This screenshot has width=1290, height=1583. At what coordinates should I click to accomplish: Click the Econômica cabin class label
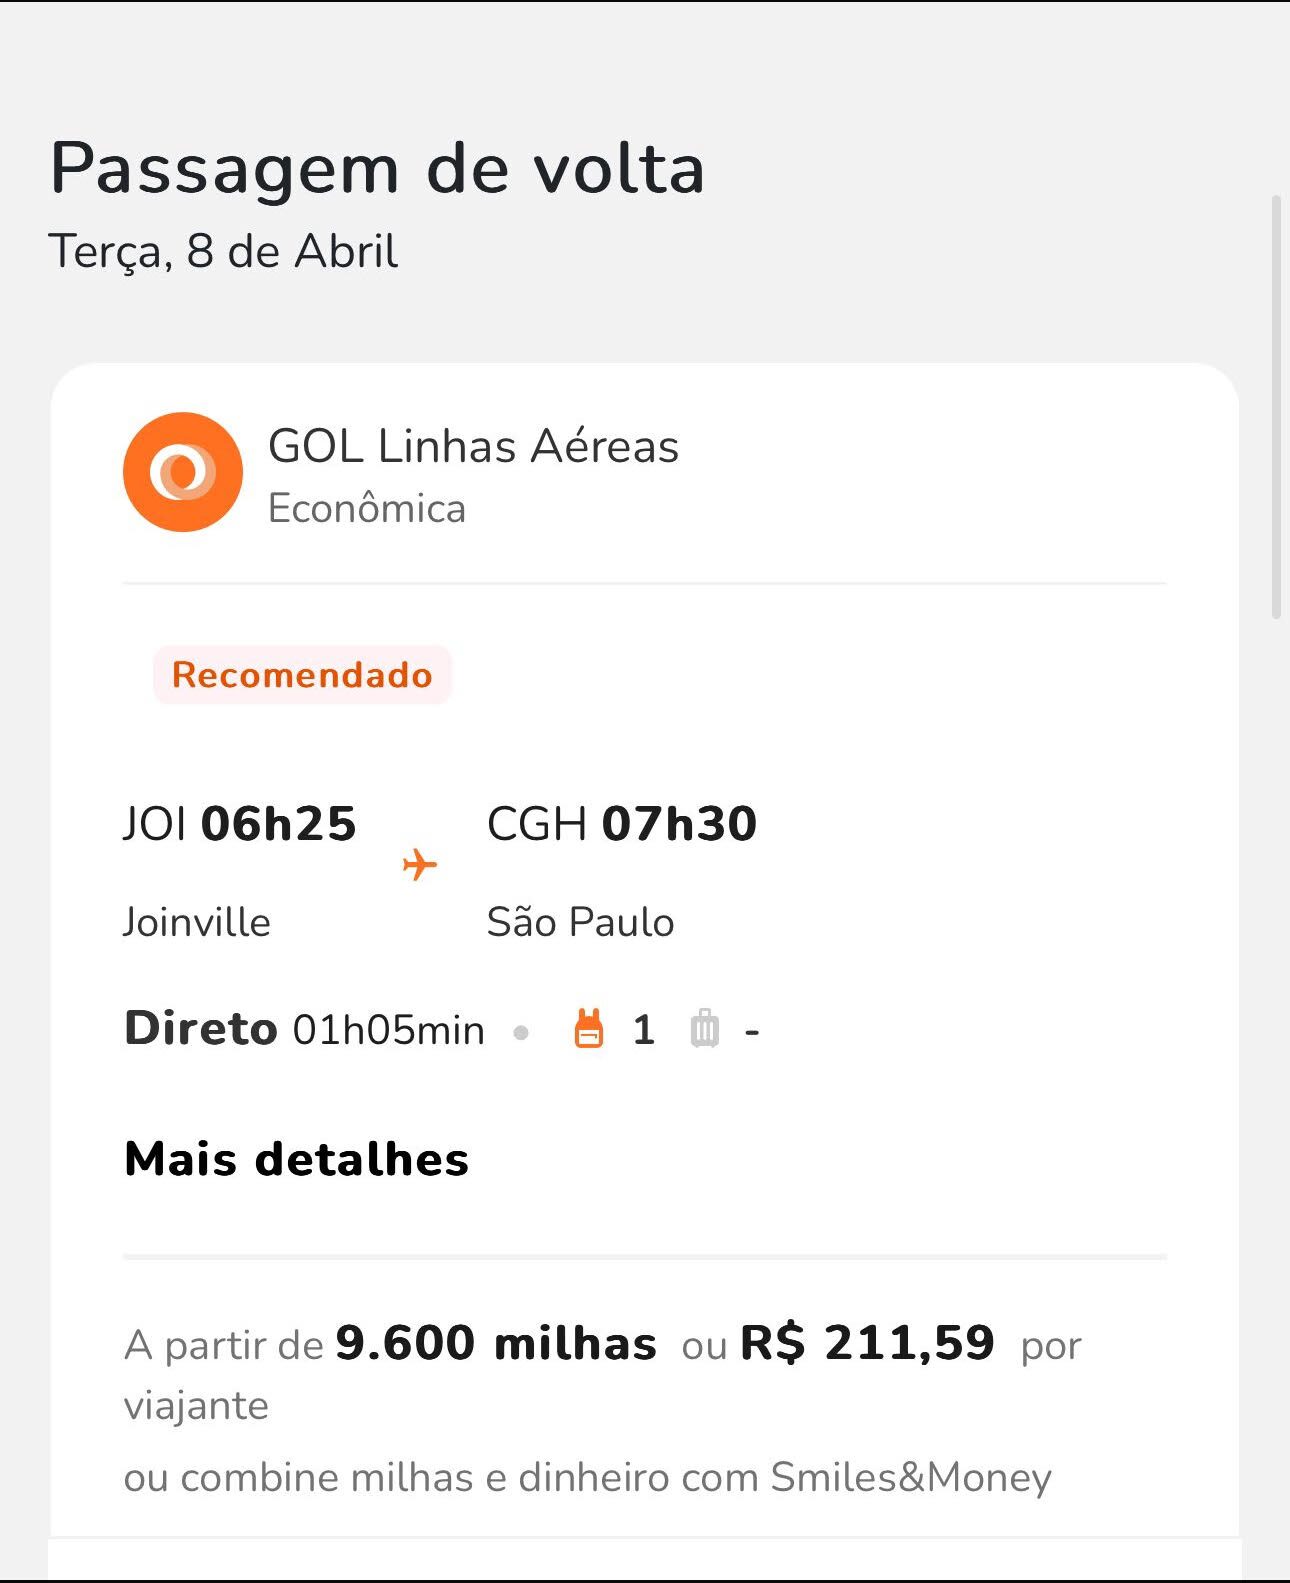click(367, 509)
